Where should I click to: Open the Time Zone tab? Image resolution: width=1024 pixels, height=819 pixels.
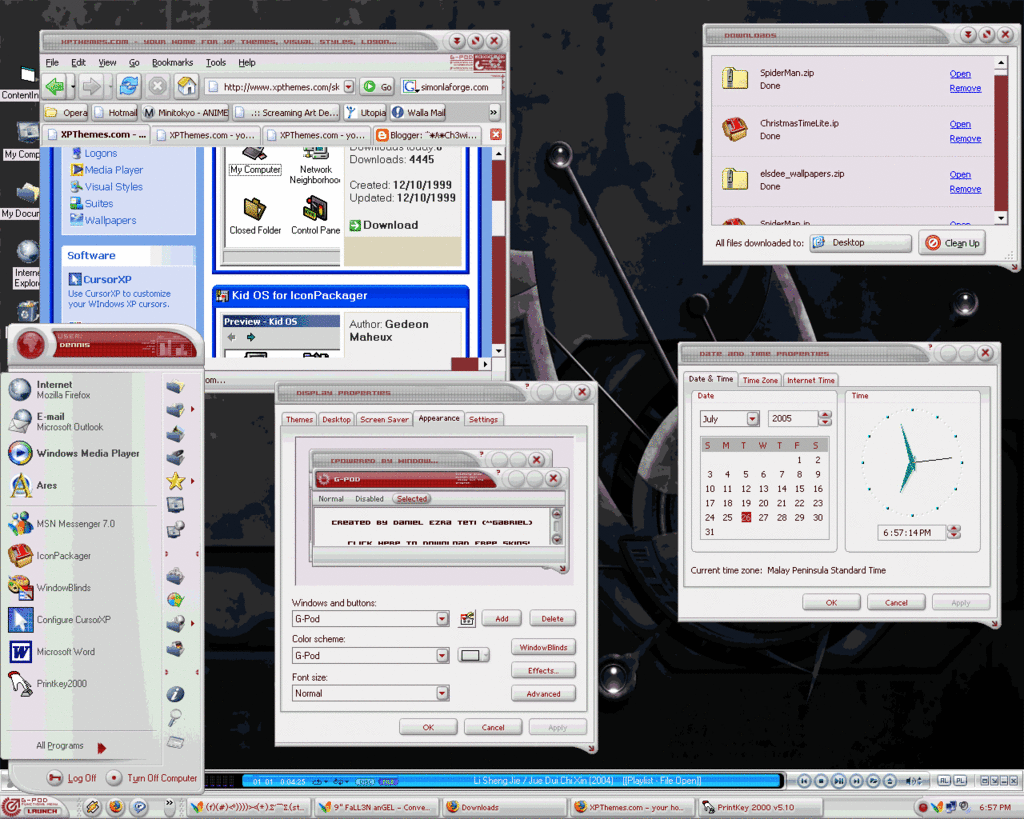pyautogui.click(x=760, y=380)
